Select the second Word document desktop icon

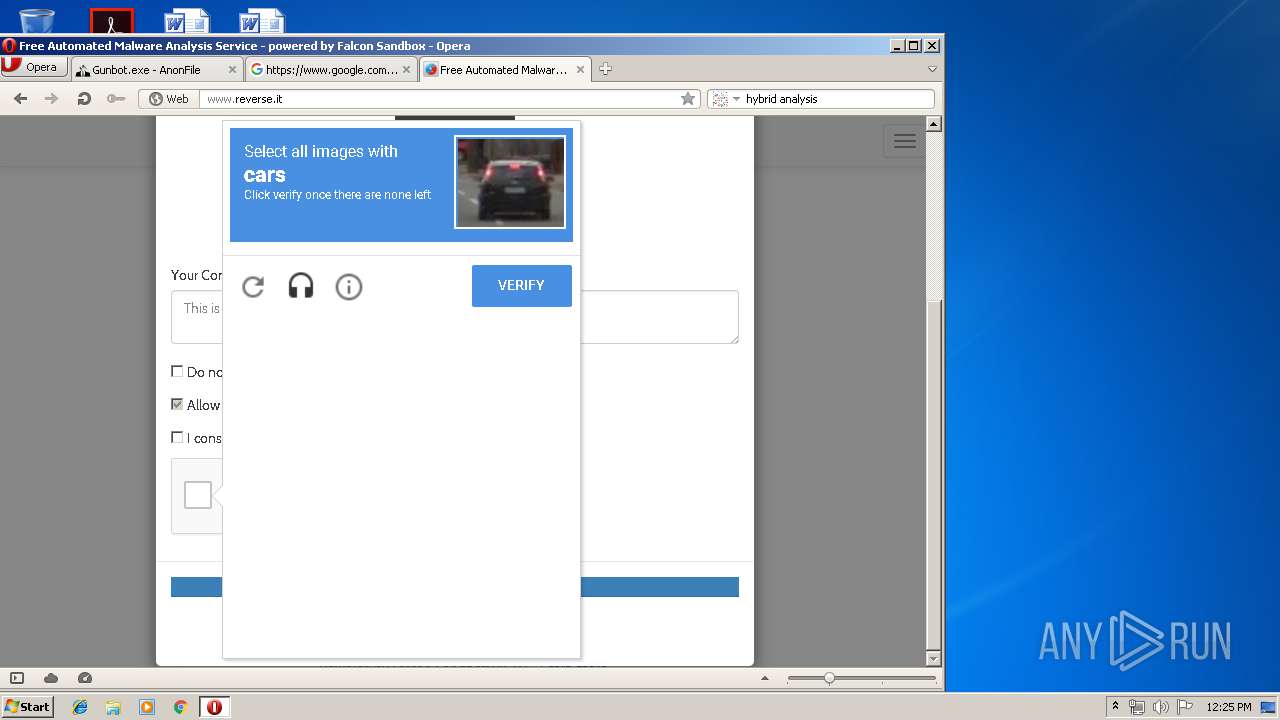(262, 20)
